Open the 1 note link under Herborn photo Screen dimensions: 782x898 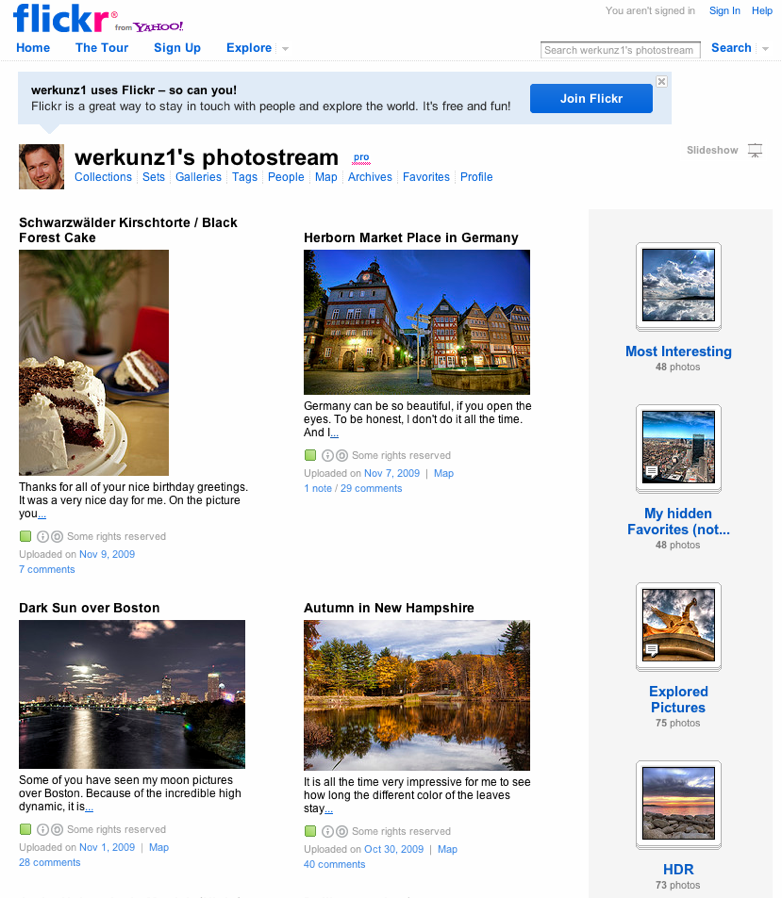click(318, 489)
